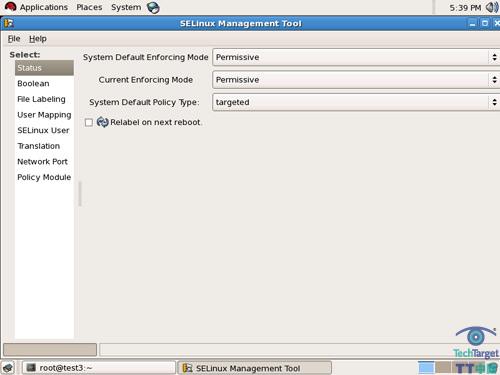
Task: Switch to the first workspace in pager
Action: tap(426, 368)
